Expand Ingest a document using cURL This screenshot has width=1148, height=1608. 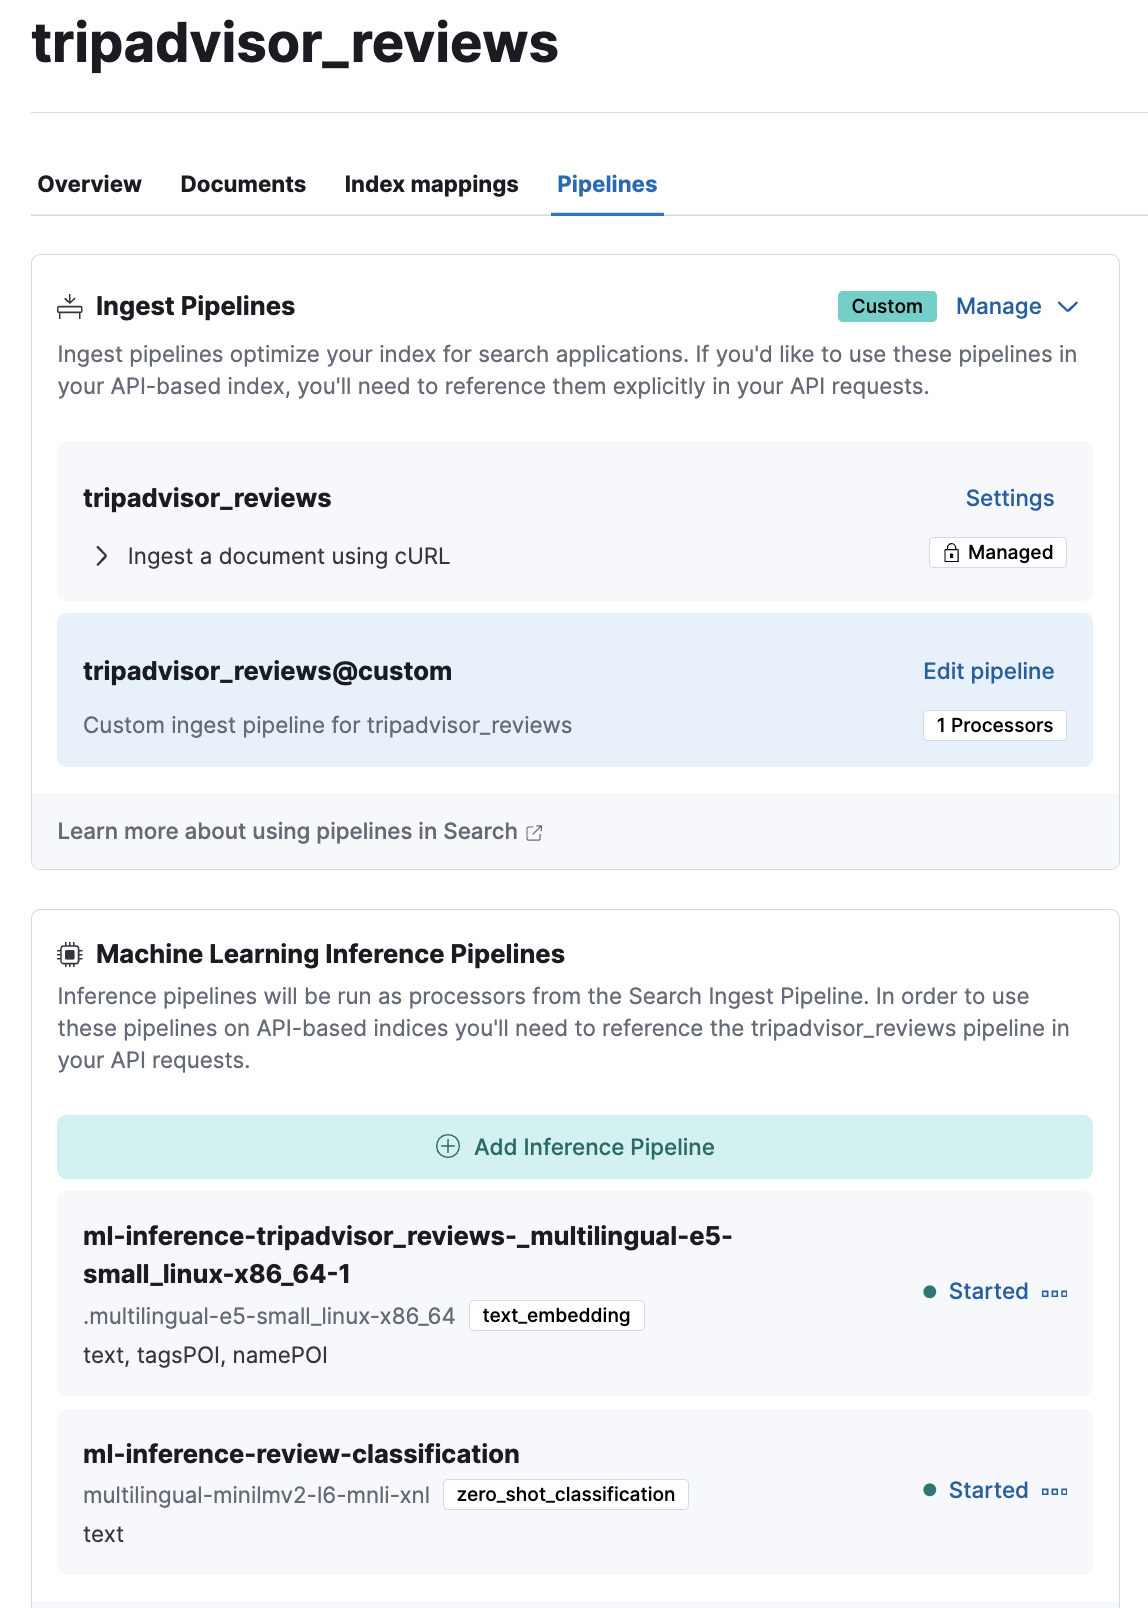pos(101,556)
